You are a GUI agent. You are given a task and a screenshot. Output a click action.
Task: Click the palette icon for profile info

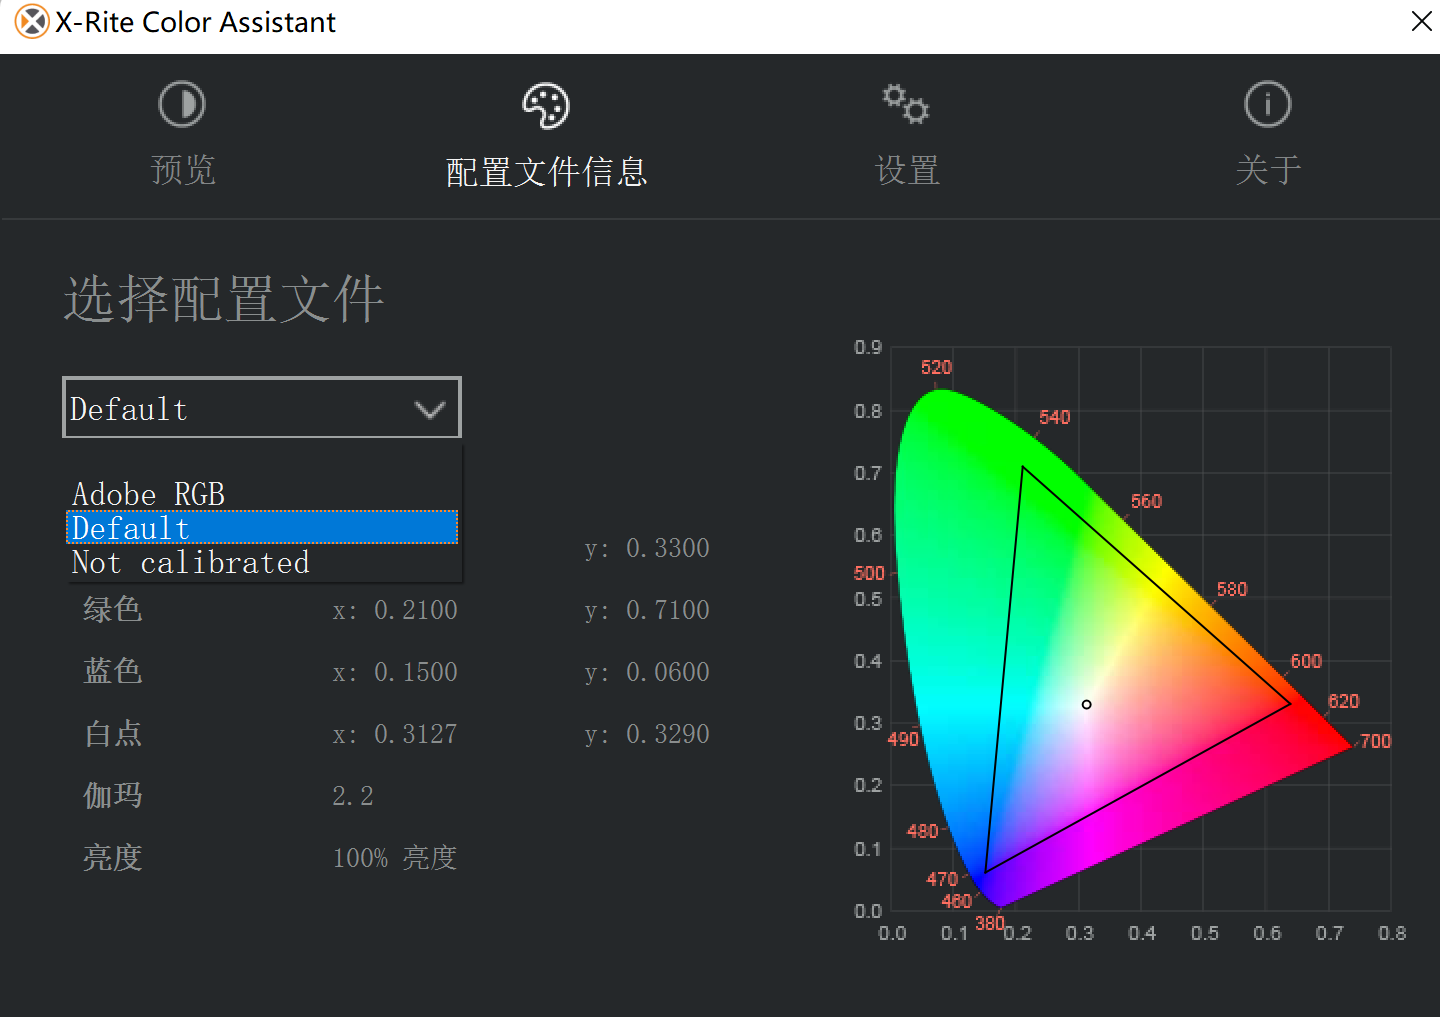coord(546,106)
